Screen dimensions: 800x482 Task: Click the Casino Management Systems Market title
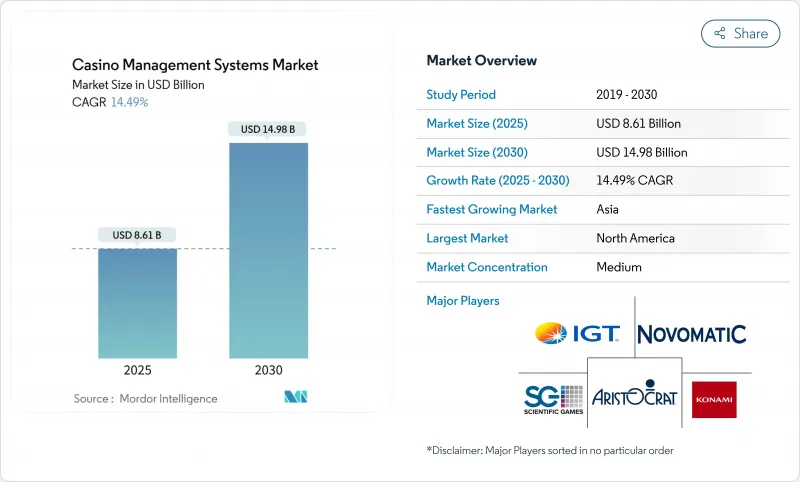tap(195, 65)
